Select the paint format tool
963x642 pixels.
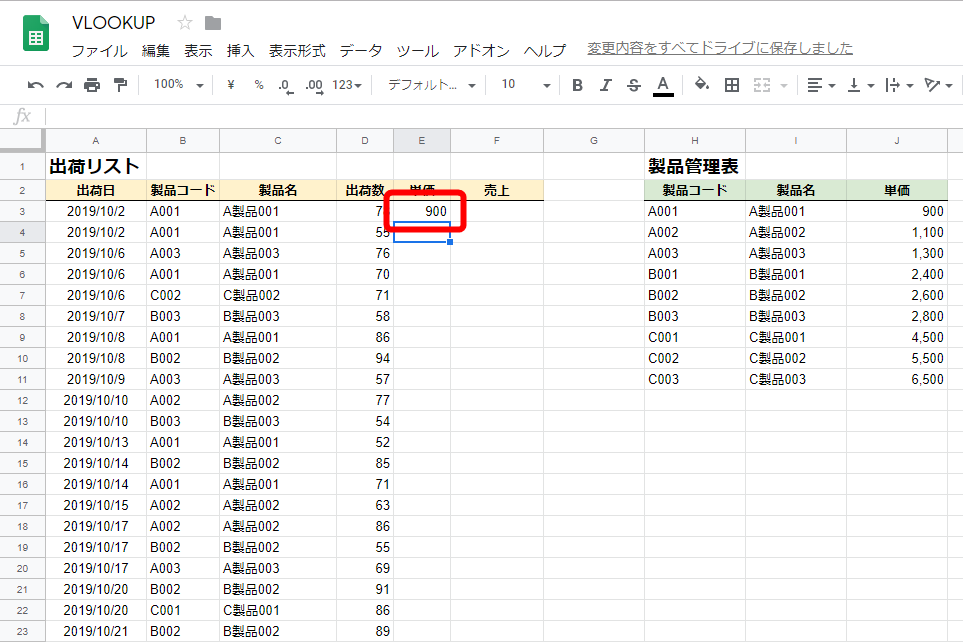117,85
